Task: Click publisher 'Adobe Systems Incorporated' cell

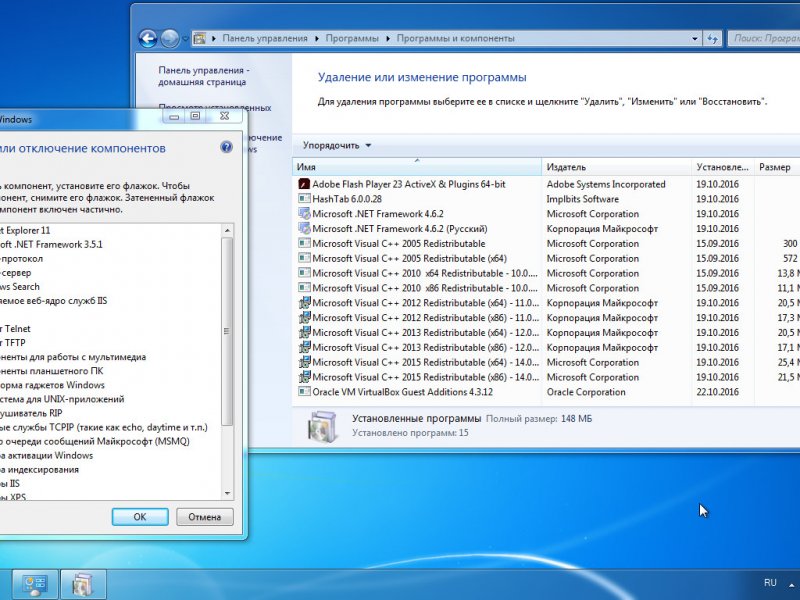Action: point(606,184)
